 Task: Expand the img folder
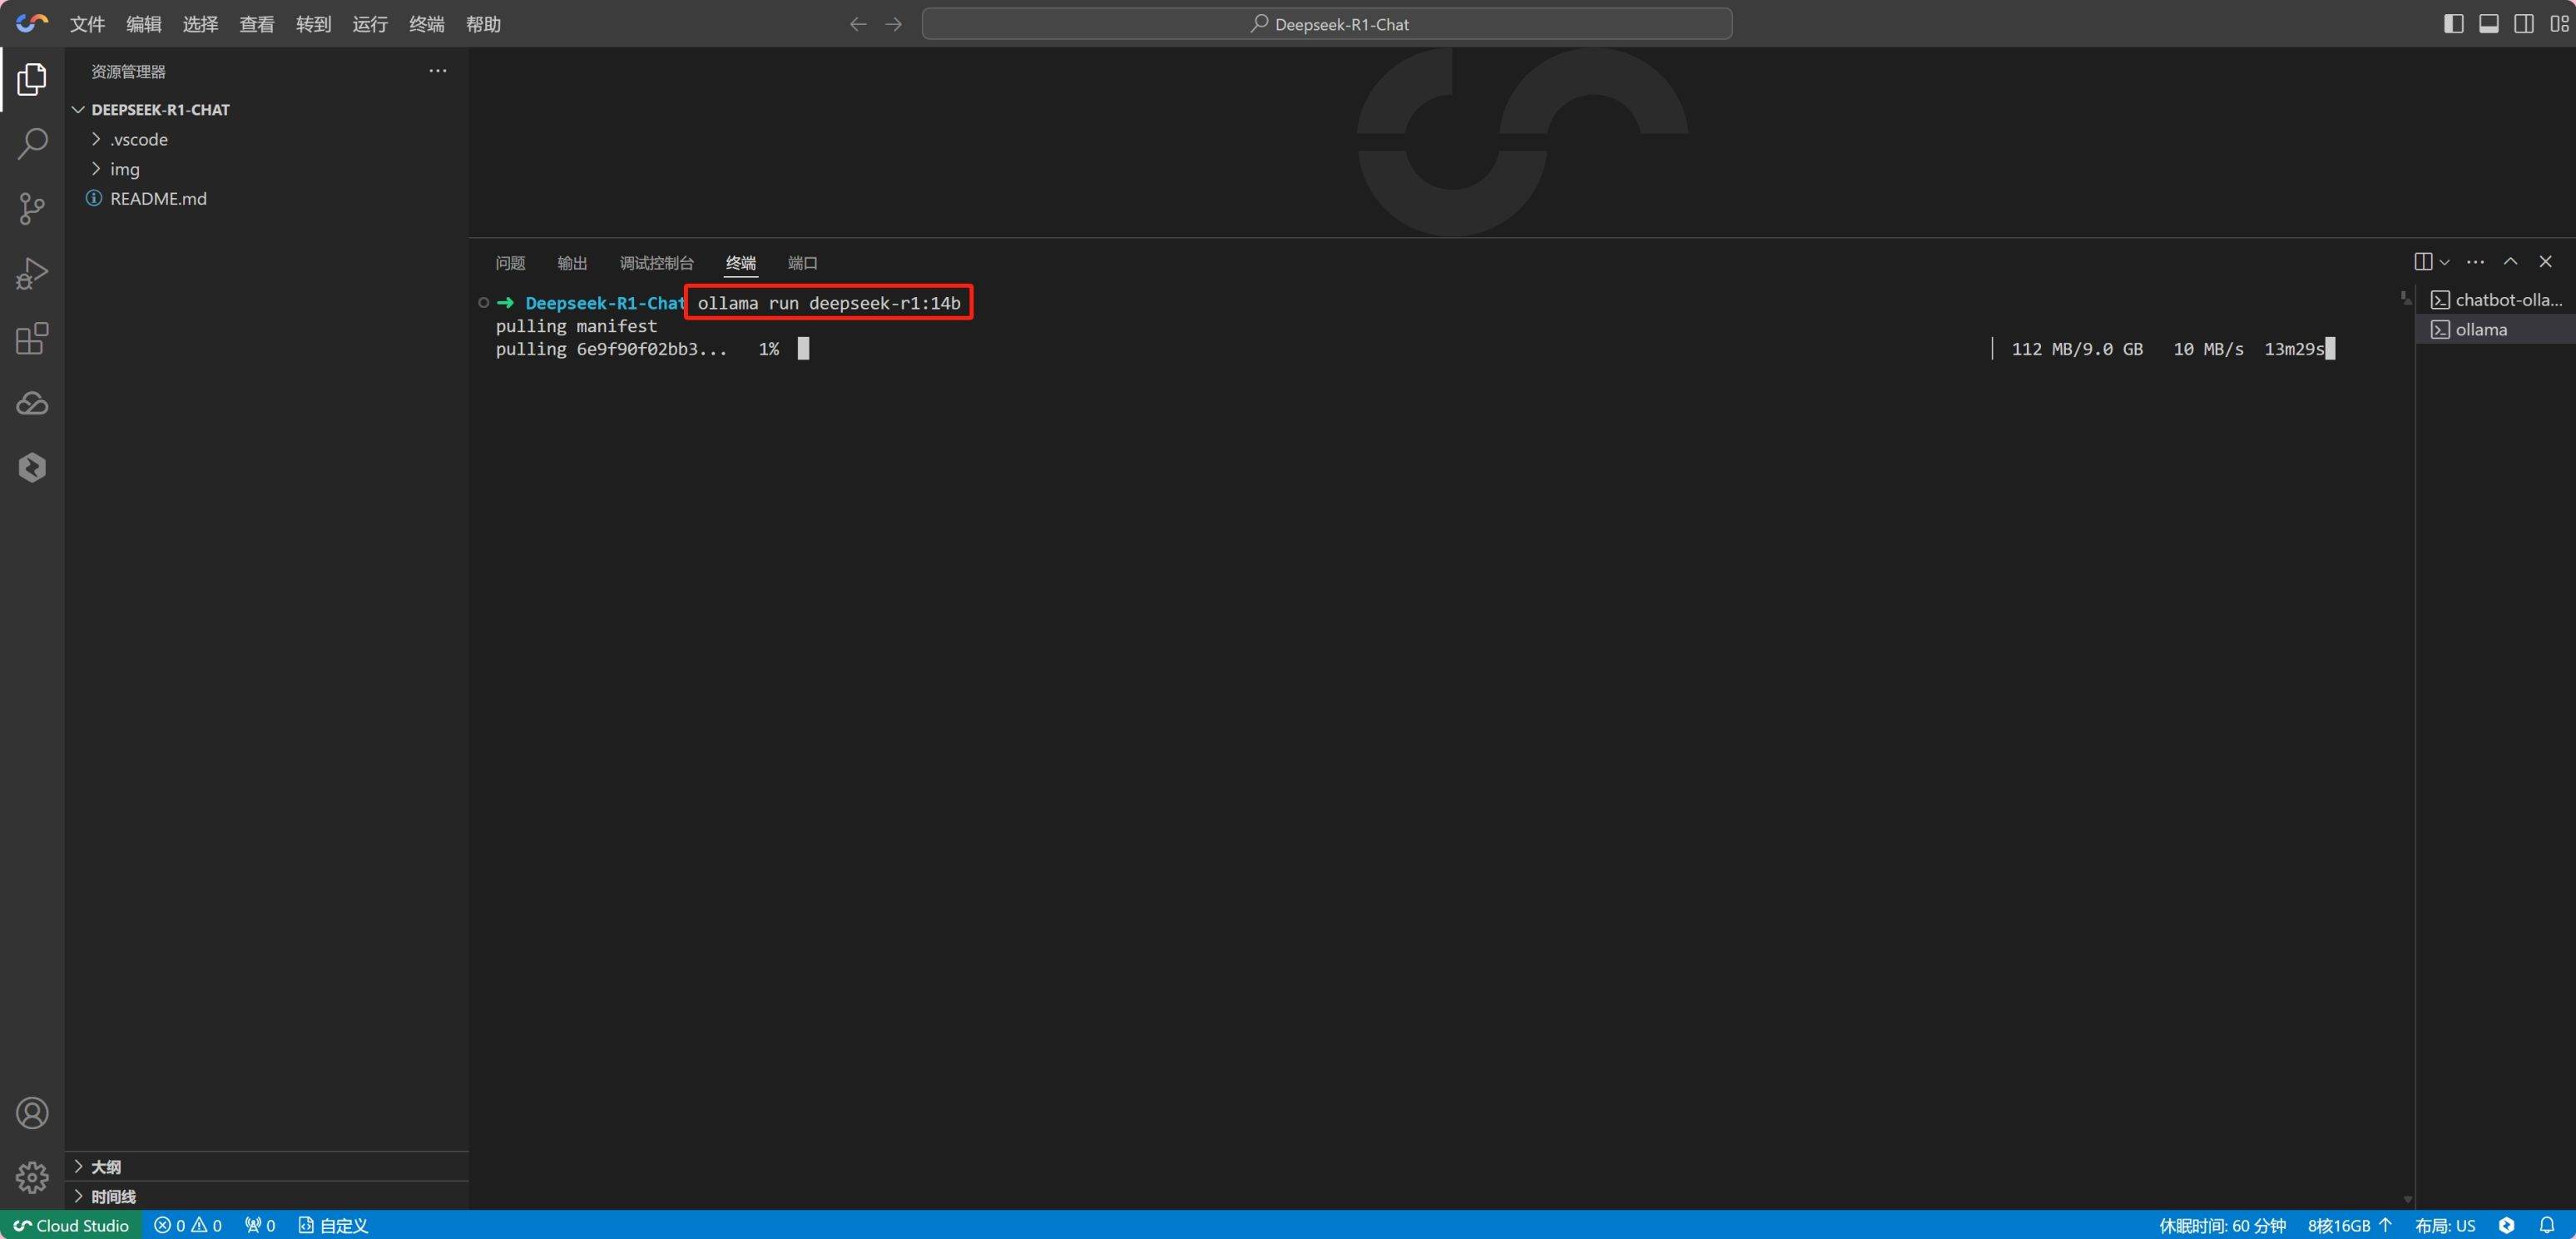(x=125, y=169)
